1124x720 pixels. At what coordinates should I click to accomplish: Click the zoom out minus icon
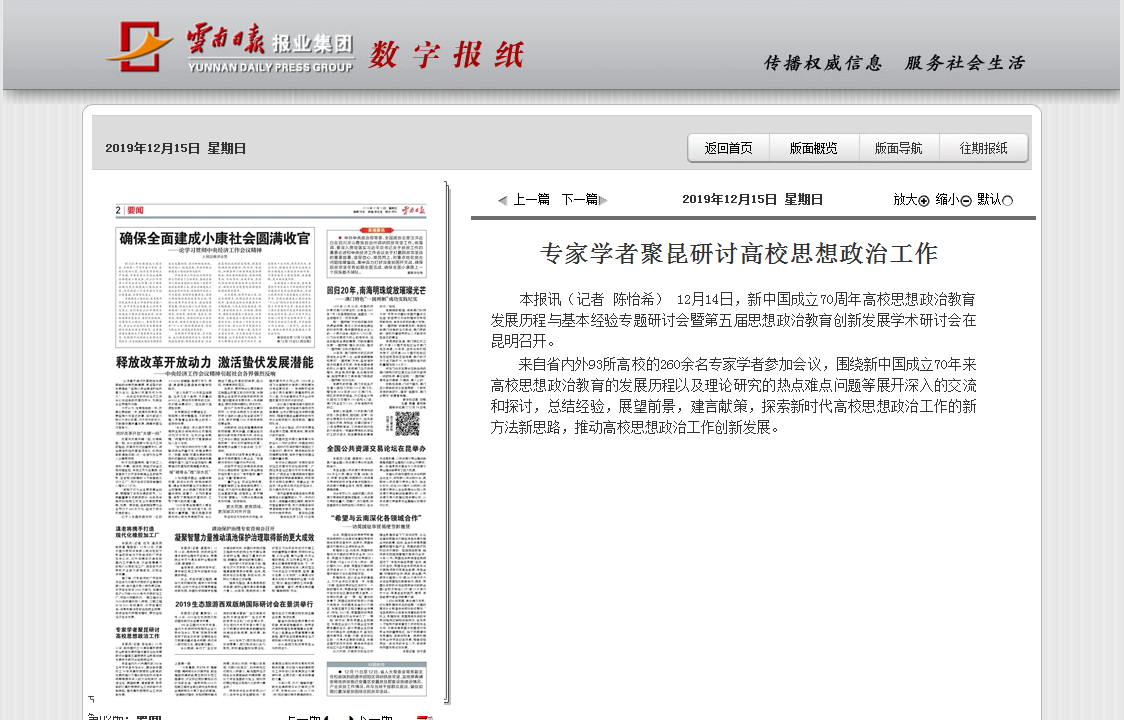click(x=966, y=200)
